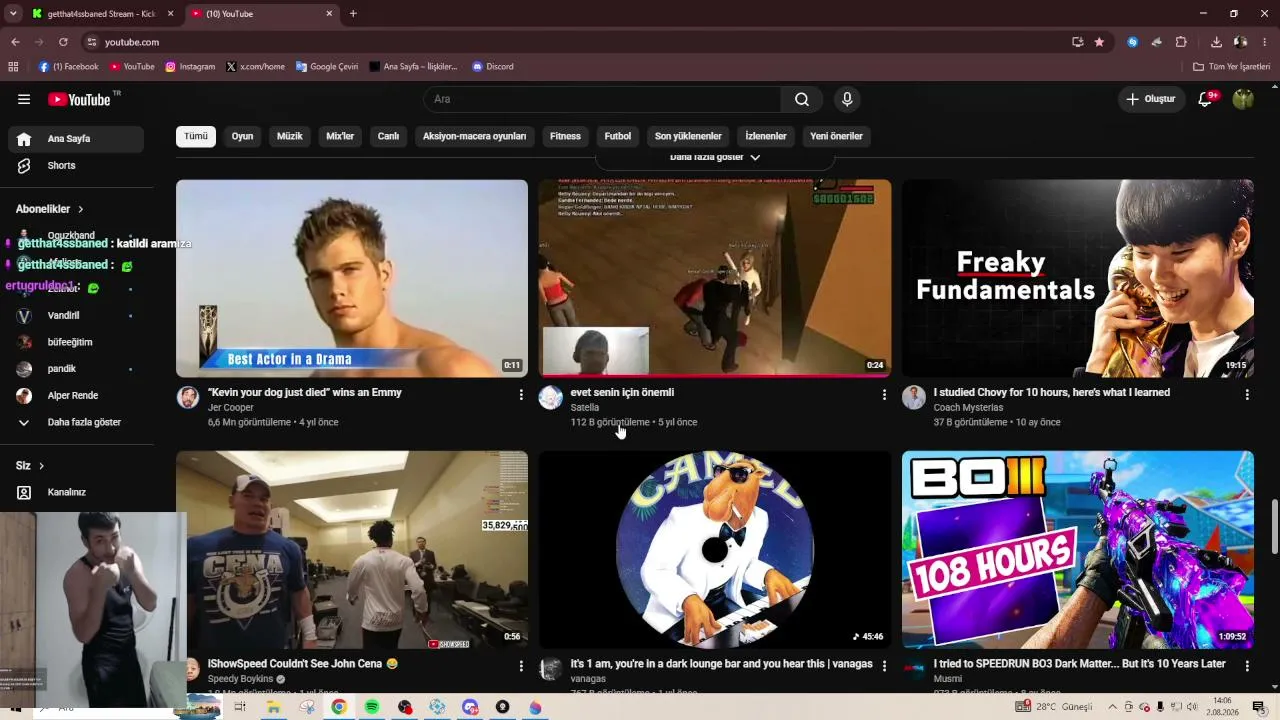Switch to the "(10) YouTube" tab

[x=262, y=14]
